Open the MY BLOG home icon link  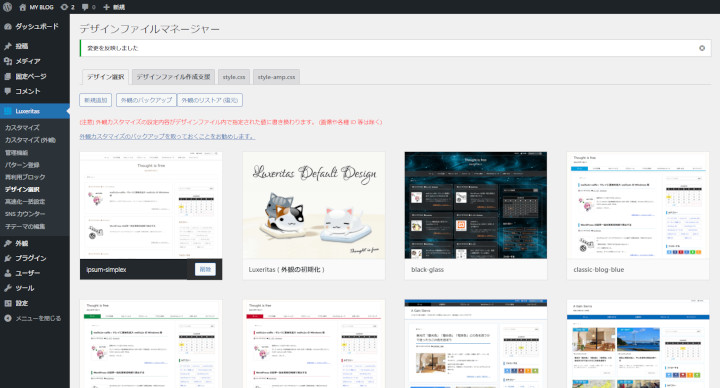click(22, 7)
